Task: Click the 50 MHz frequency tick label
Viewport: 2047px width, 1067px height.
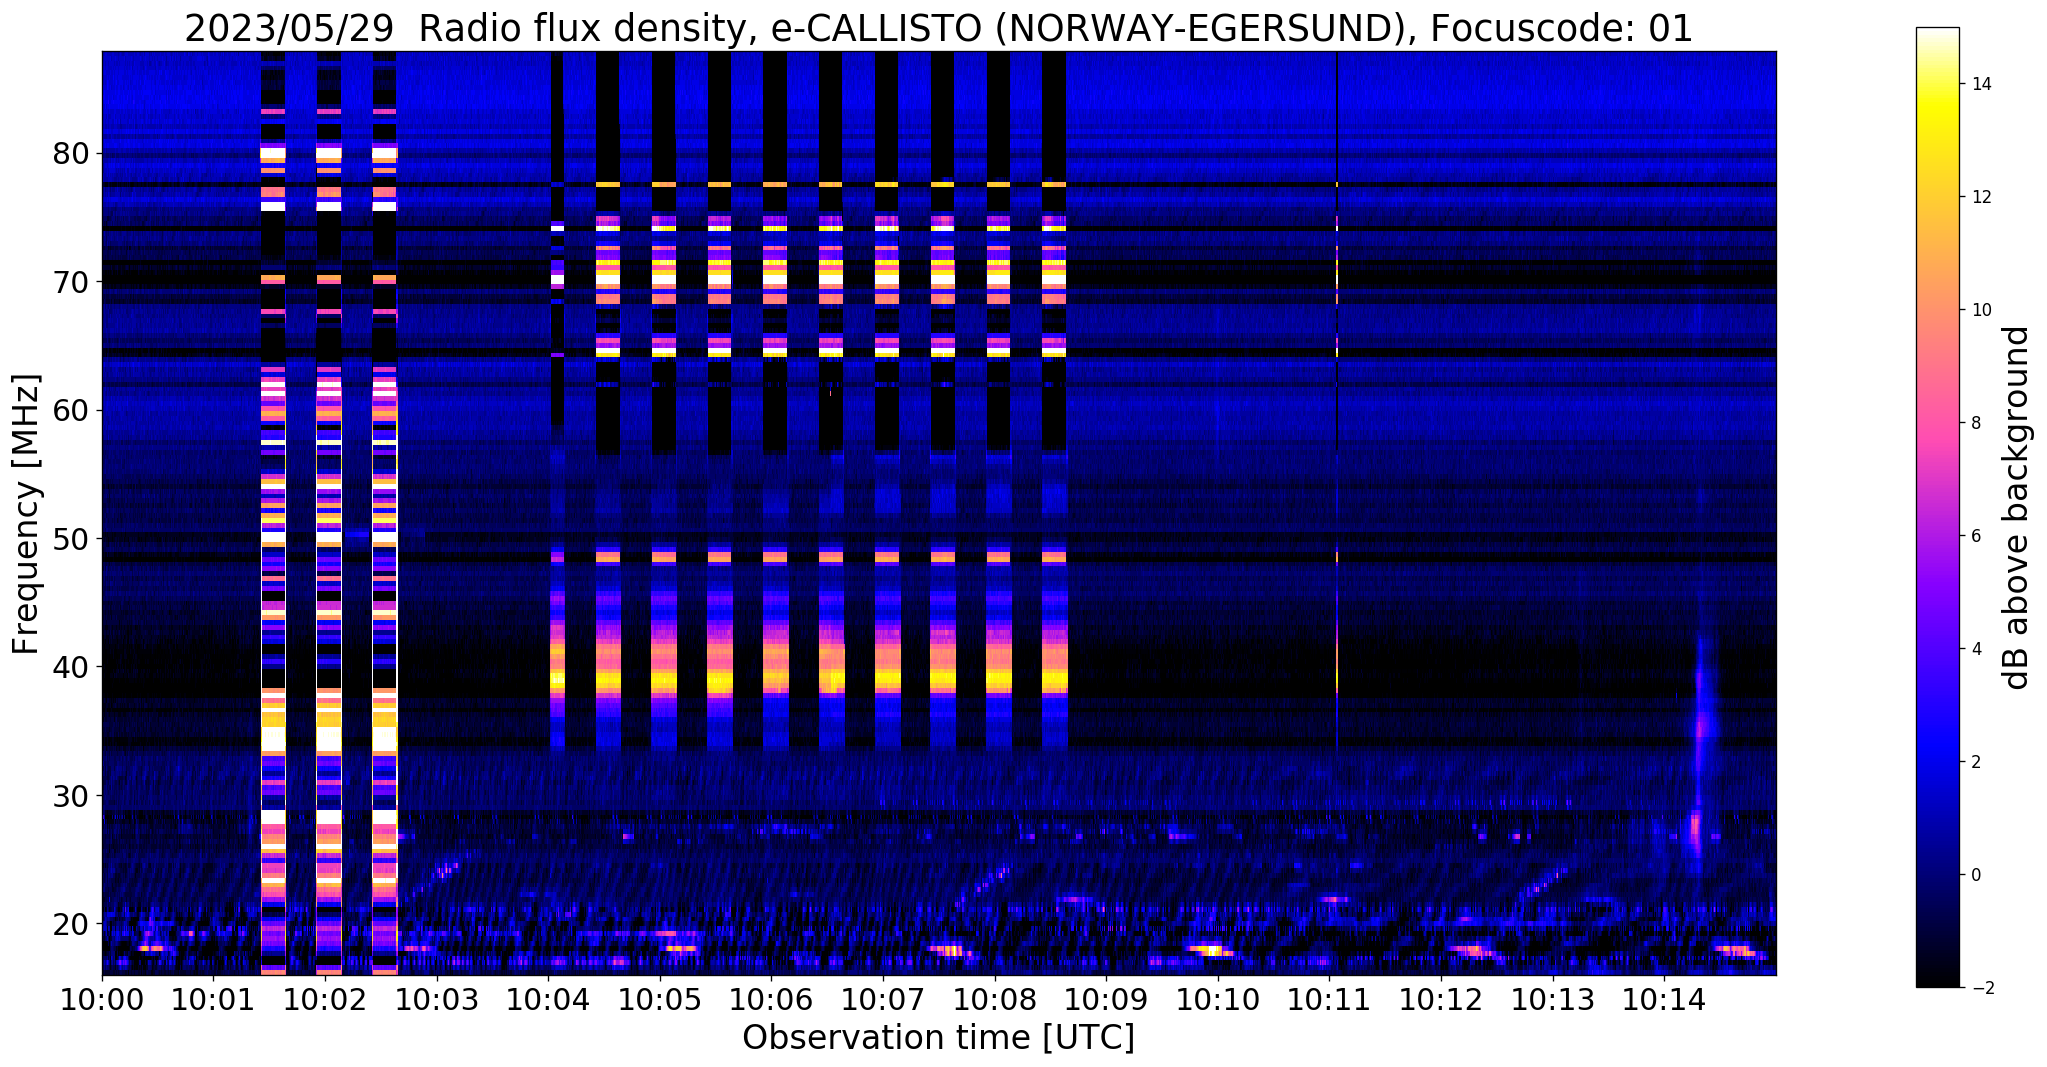Action: (x=71, y=539)
